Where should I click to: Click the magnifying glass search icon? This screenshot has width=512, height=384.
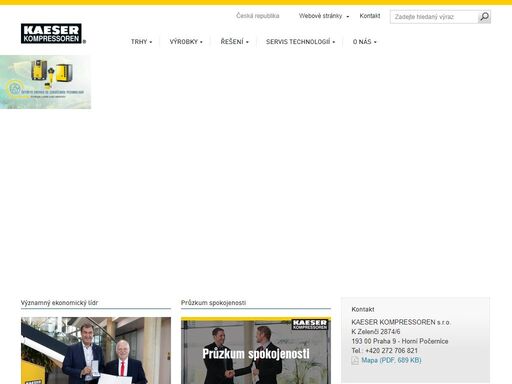pos(484,17)
